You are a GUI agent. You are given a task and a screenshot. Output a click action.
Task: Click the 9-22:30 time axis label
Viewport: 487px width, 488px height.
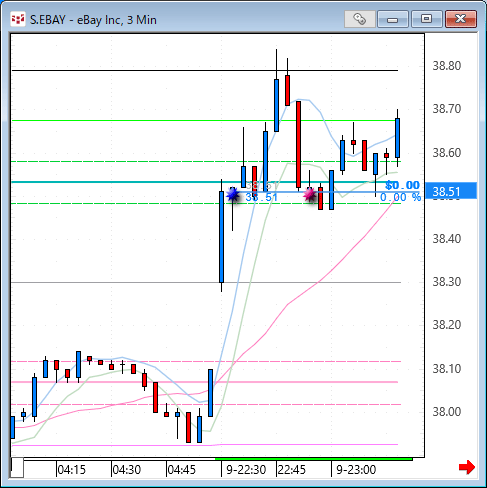coord(246,470)
